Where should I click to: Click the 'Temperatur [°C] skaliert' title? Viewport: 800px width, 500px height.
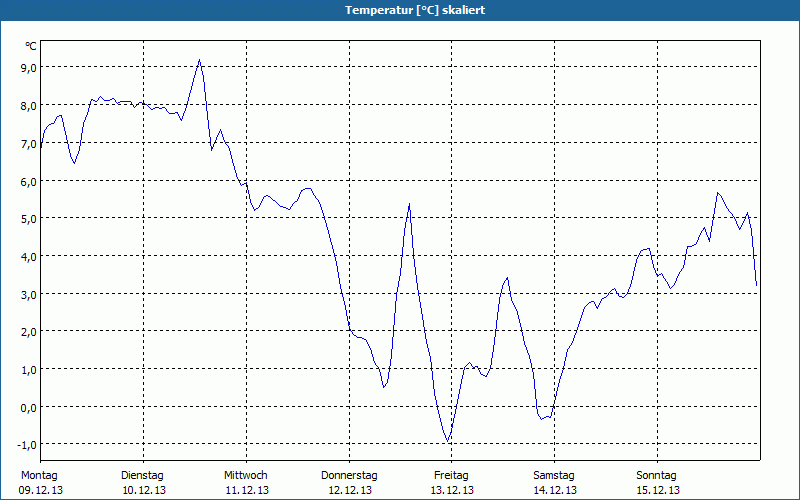pyautogui.click(x=415, y=10)
